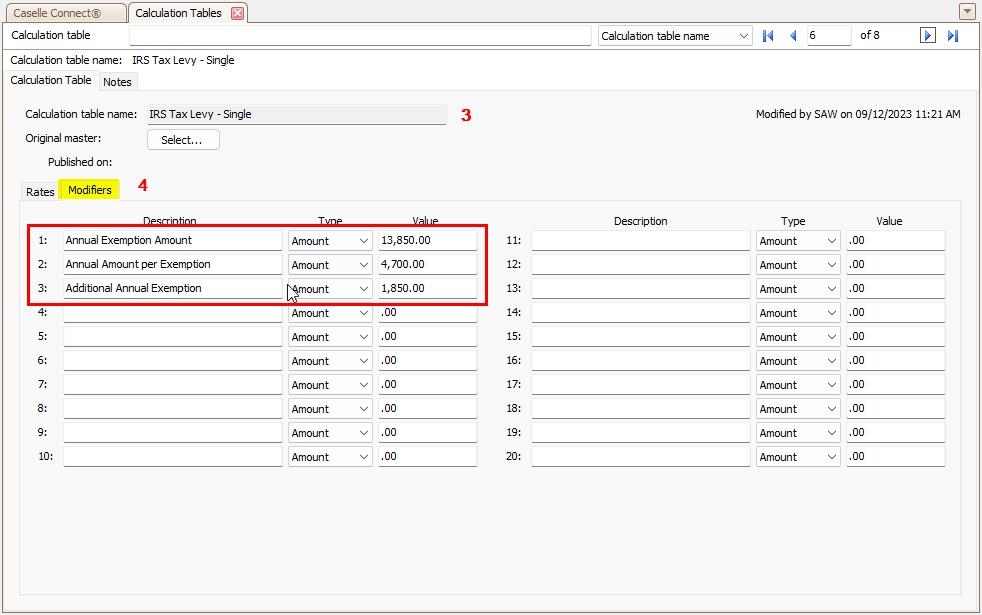Click the 1,850.00 value field
This screenshot has width=982, height=615.
click(428, 289)
